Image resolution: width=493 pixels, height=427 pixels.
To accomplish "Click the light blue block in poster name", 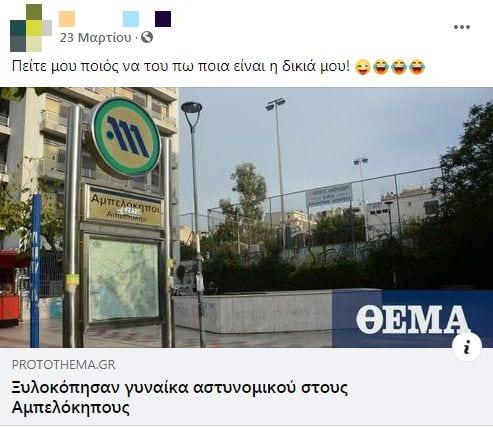I will click(x=131, y=19).
